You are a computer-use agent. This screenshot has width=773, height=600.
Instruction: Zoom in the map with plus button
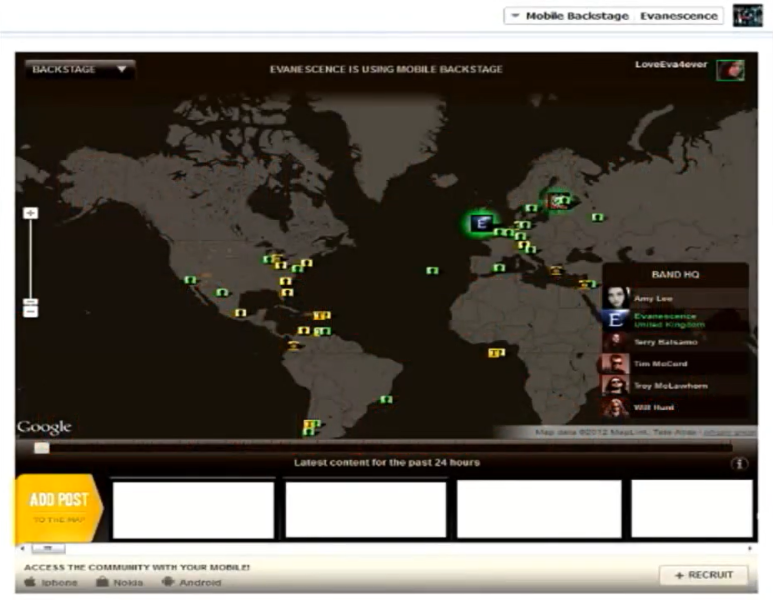pos(31,213)
